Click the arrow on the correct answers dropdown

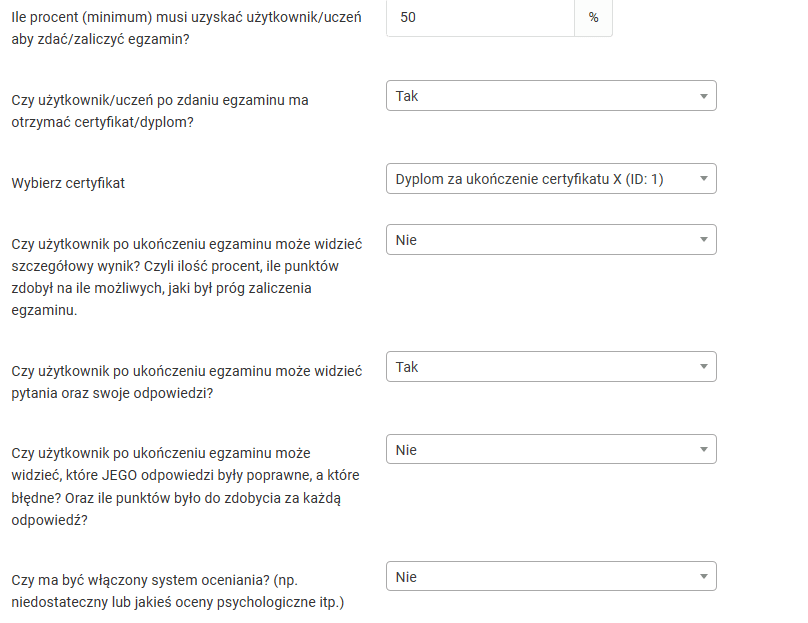[x=703, y=451]
